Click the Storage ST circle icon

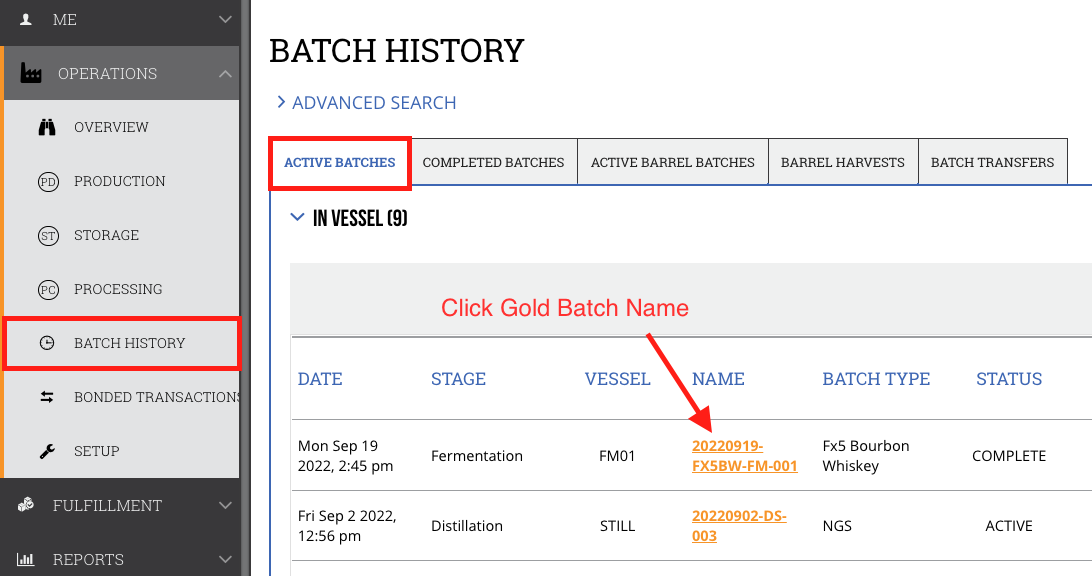tap(48, 235)
